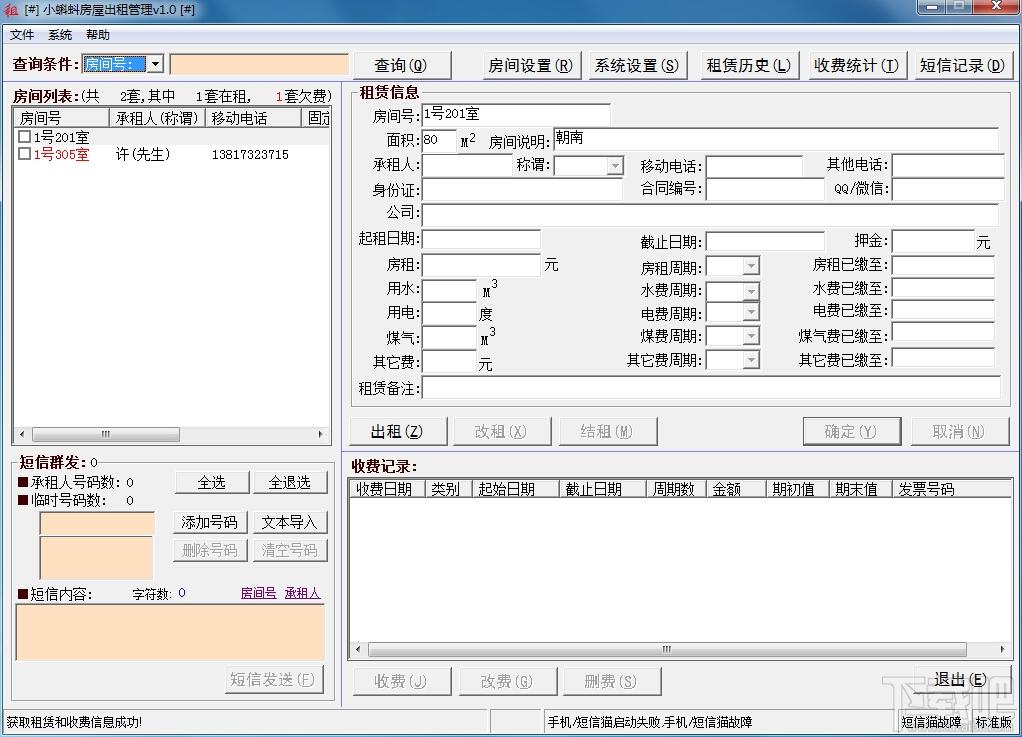
Task: Click the 截止日期 input field
Action: [x=765, y=242]
